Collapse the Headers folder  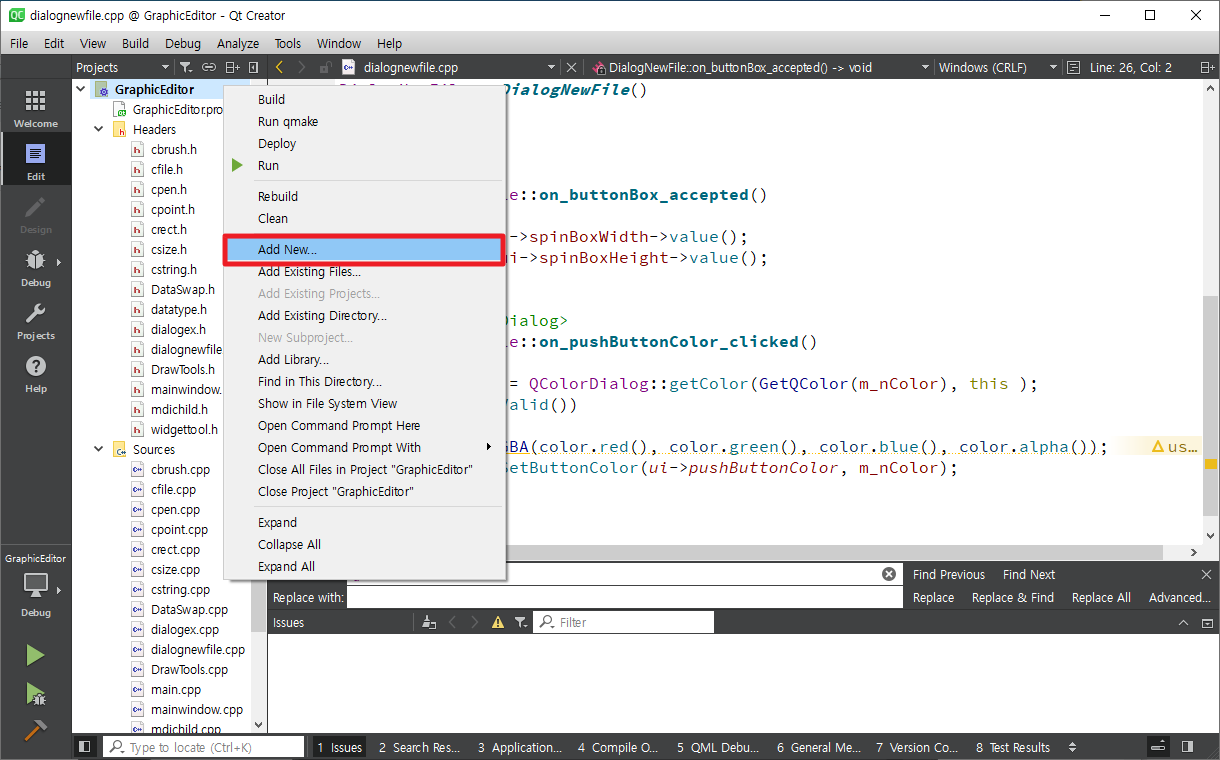[99, 129]
